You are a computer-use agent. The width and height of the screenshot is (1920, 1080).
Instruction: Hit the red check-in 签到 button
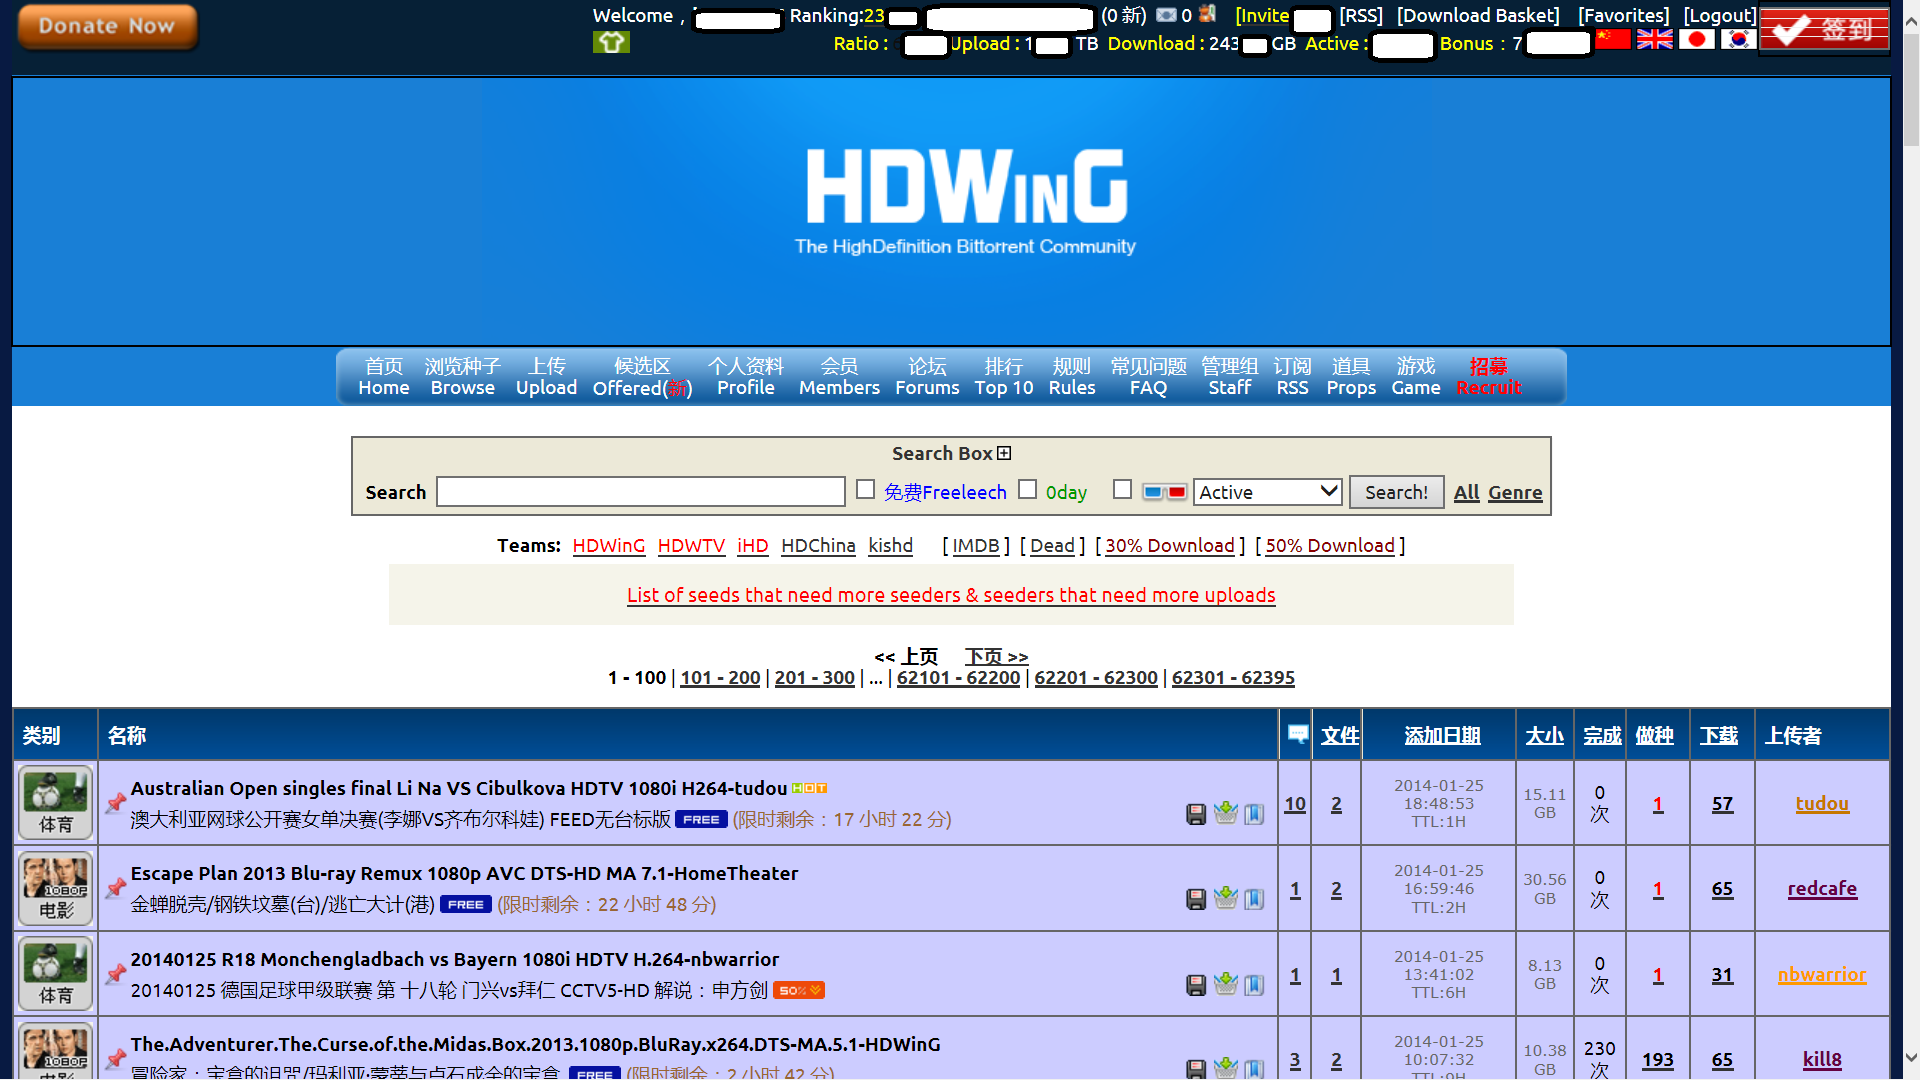(x=1825, y=29)
